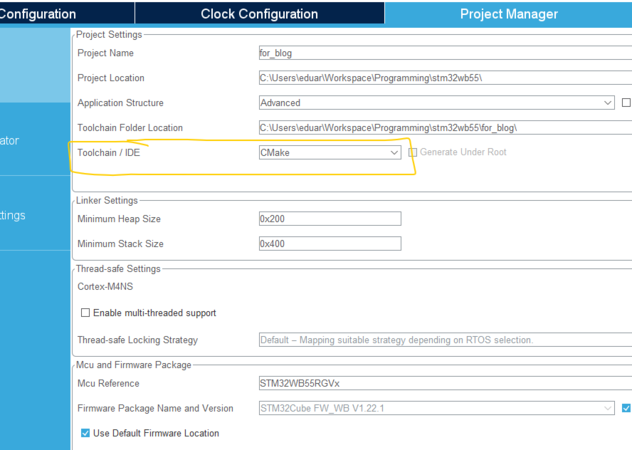The height and width of the screenshot is (450, 632).
Task: Open the sidebar section ending in 'ator'
Action: [x=35, y=140]
